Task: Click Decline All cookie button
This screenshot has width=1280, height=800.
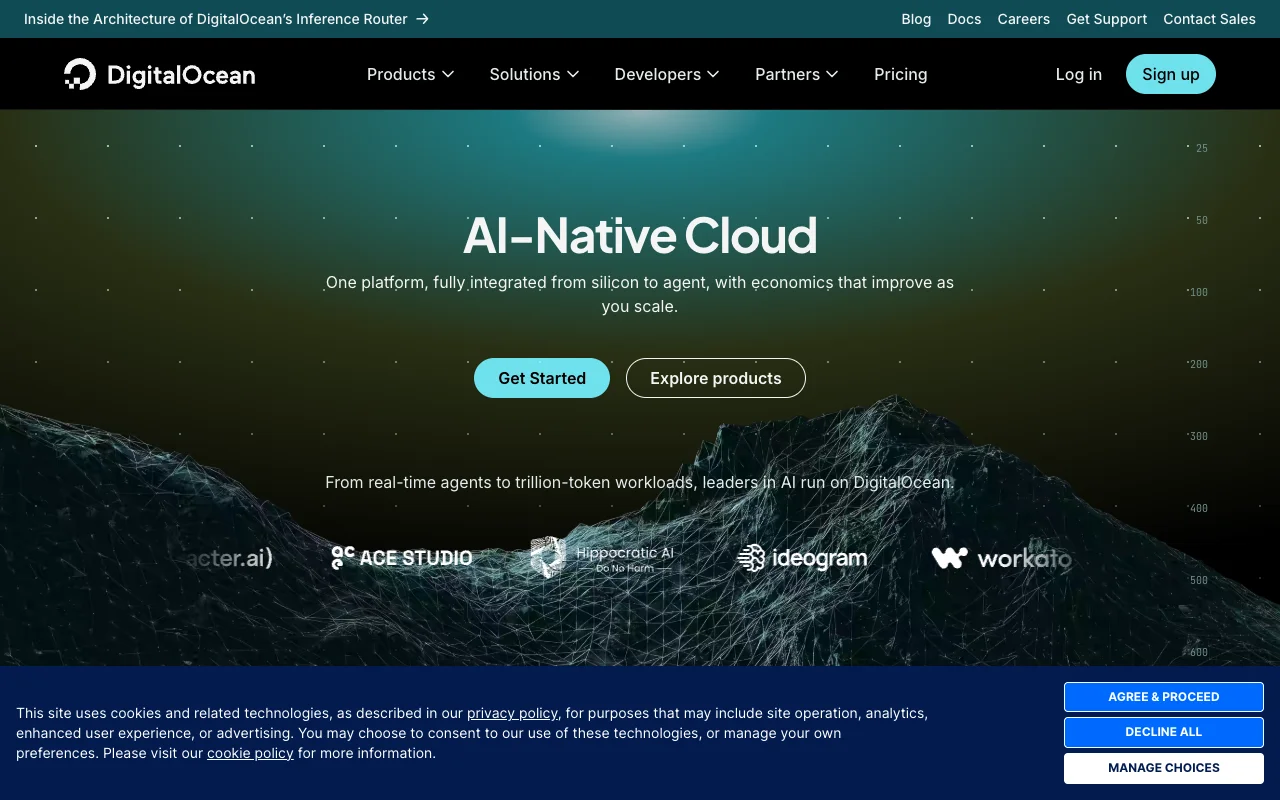Action: [1164, 732]
